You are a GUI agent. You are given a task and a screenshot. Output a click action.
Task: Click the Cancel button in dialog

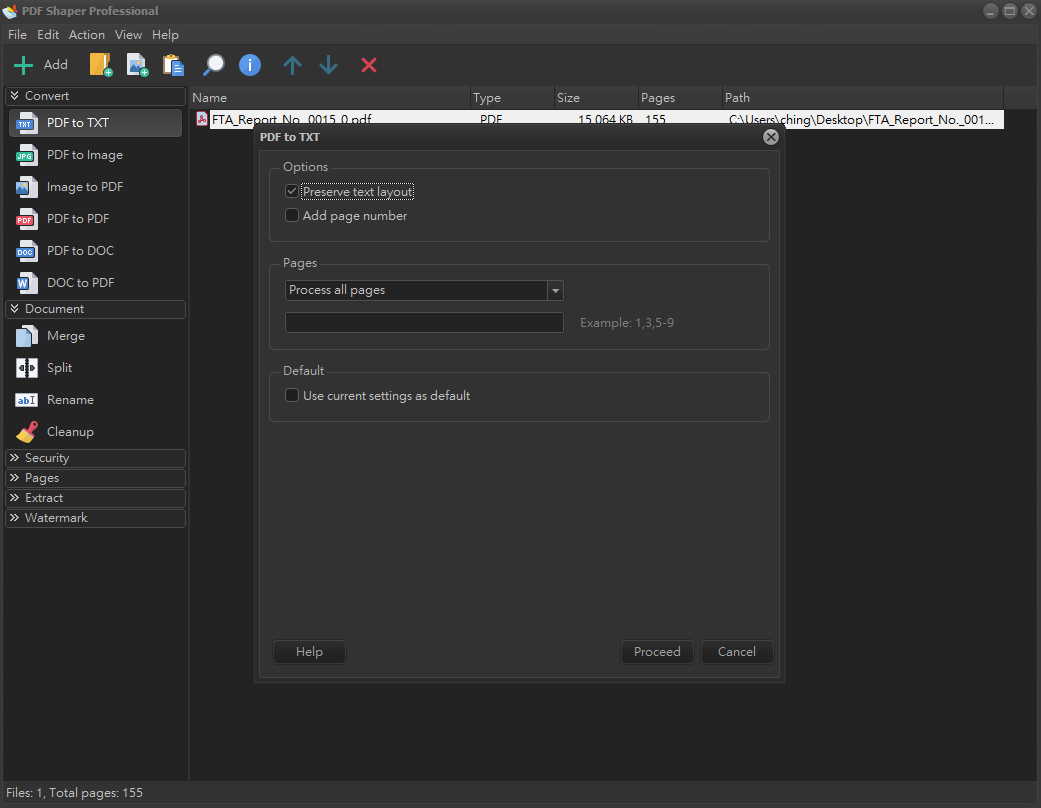click(x=736, y=651)
